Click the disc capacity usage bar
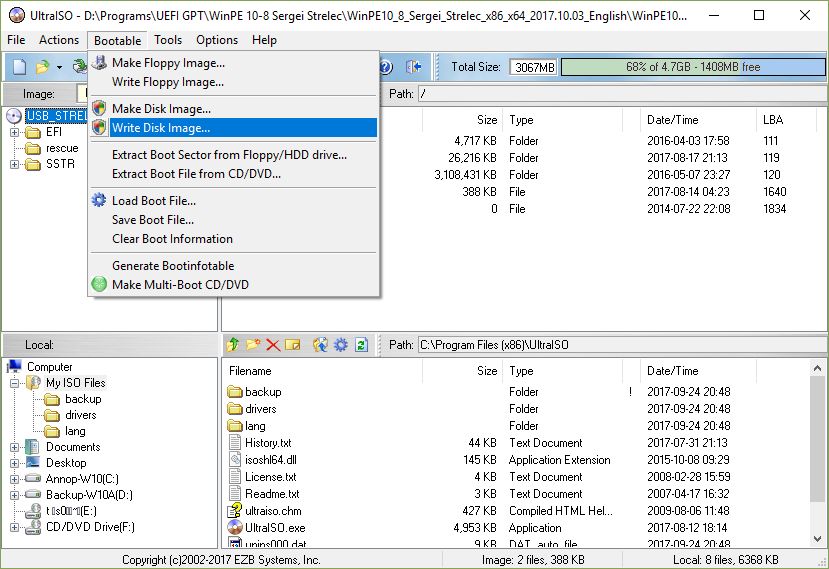Image resolution: width=829 pixels, height=569 pixels. coord(693,67)
